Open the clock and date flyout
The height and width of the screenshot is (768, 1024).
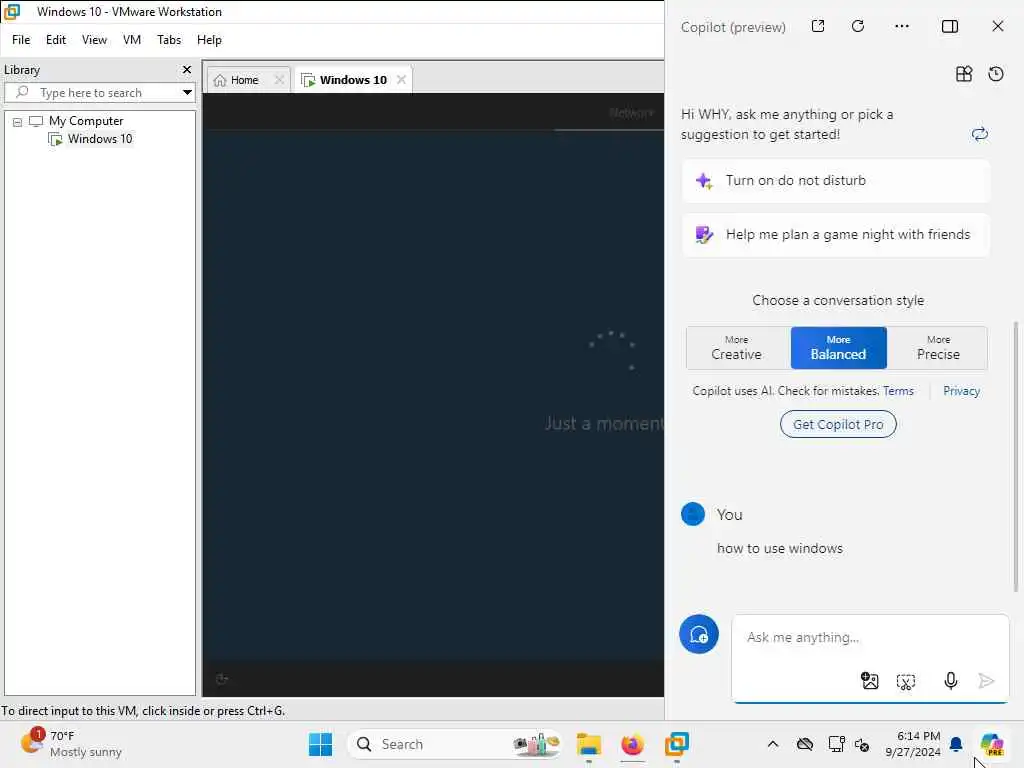(x=913, y=744)
